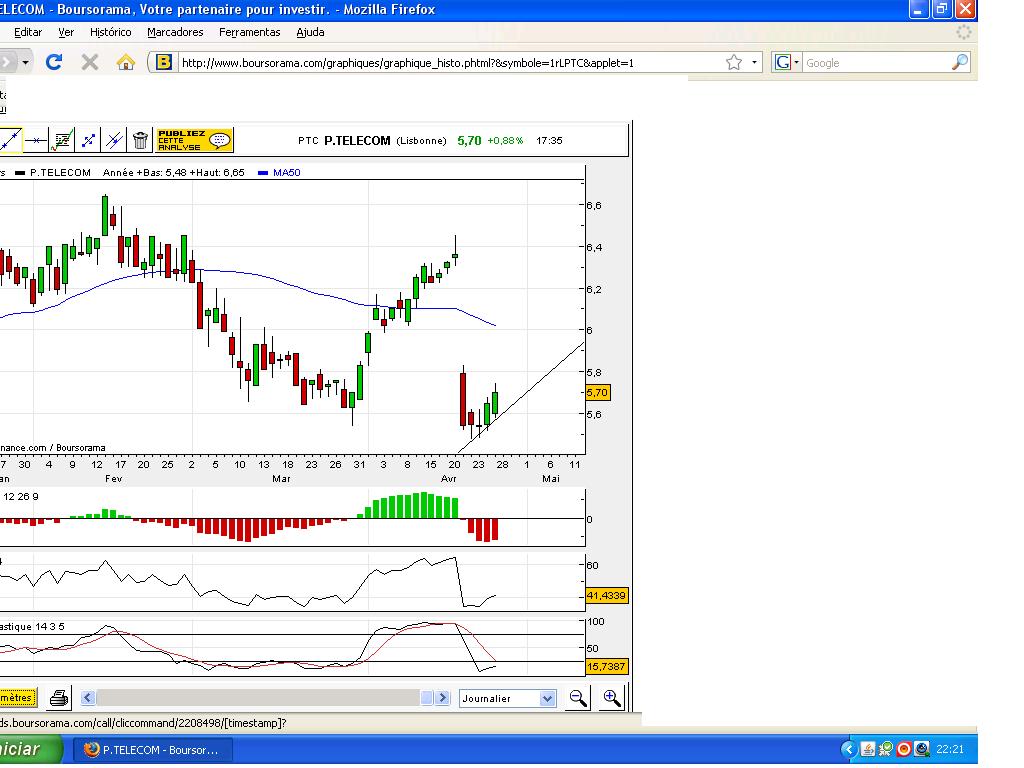
Task: Bookmark this page with the star icon
Action: click(x=734, y=62)
